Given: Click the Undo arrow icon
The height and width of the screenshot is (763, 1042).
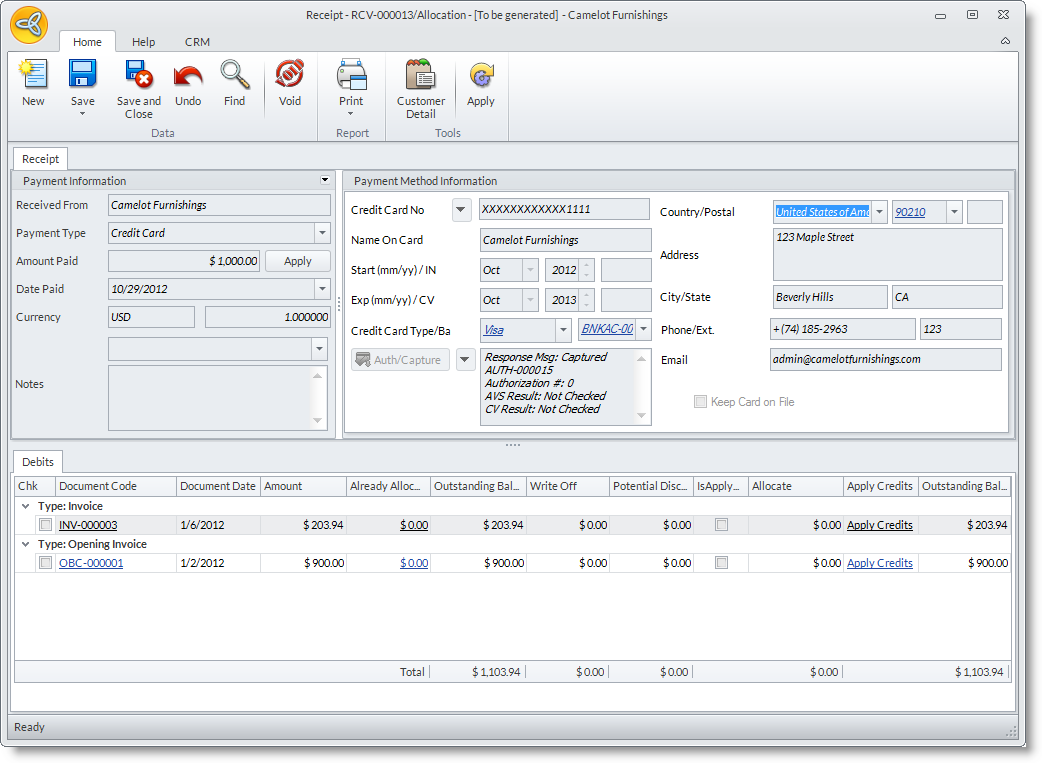Looking at the screenshot, I should click(x=188, y=76).
